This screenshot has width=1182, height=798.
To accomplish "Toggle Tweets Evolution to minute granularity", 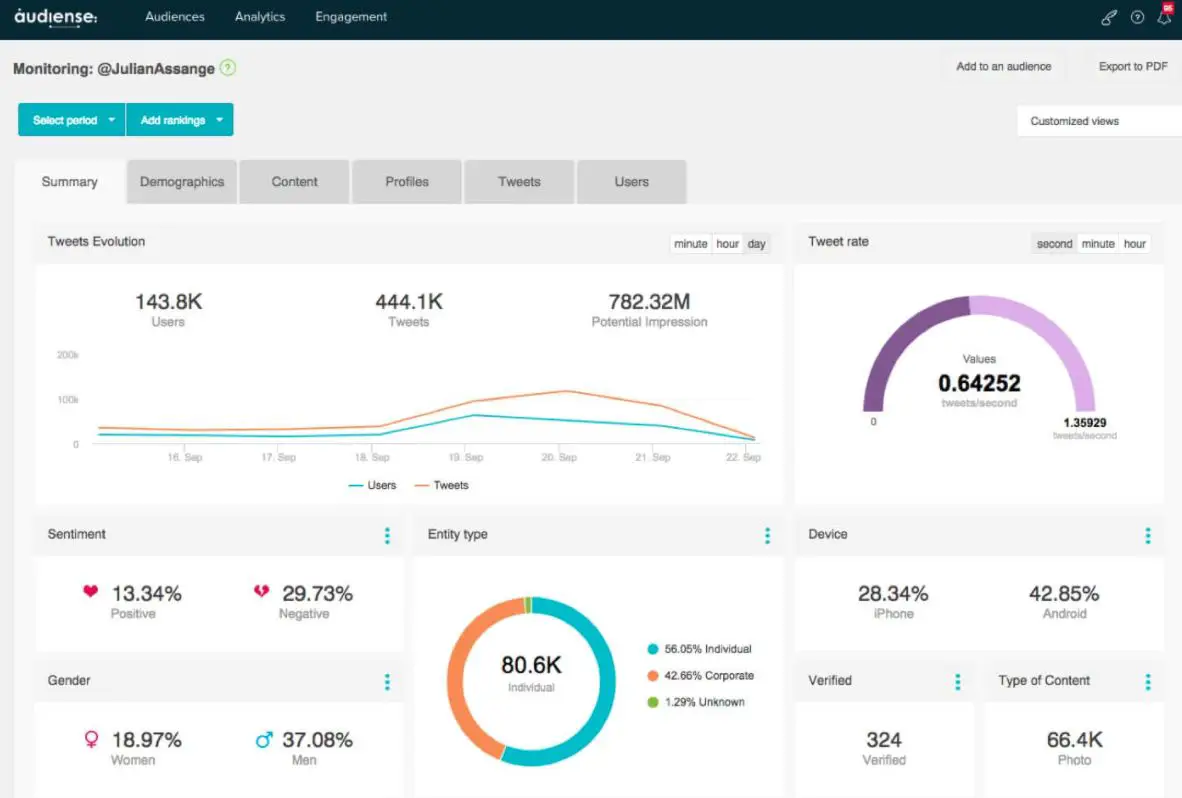I will pyautogui.click(x=691, y=243).
